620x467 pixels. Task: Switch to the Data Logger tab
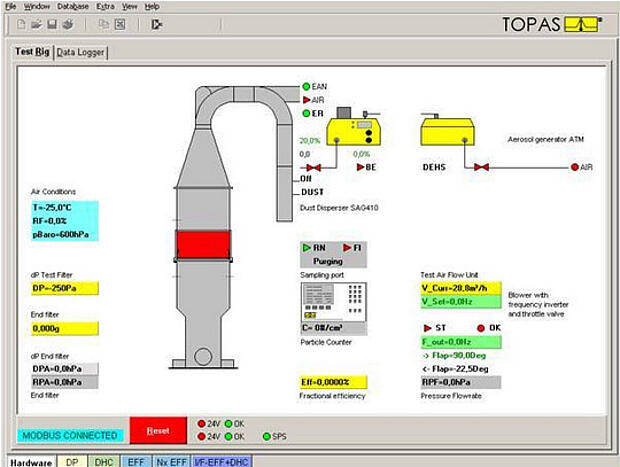(x=80, y=52)
